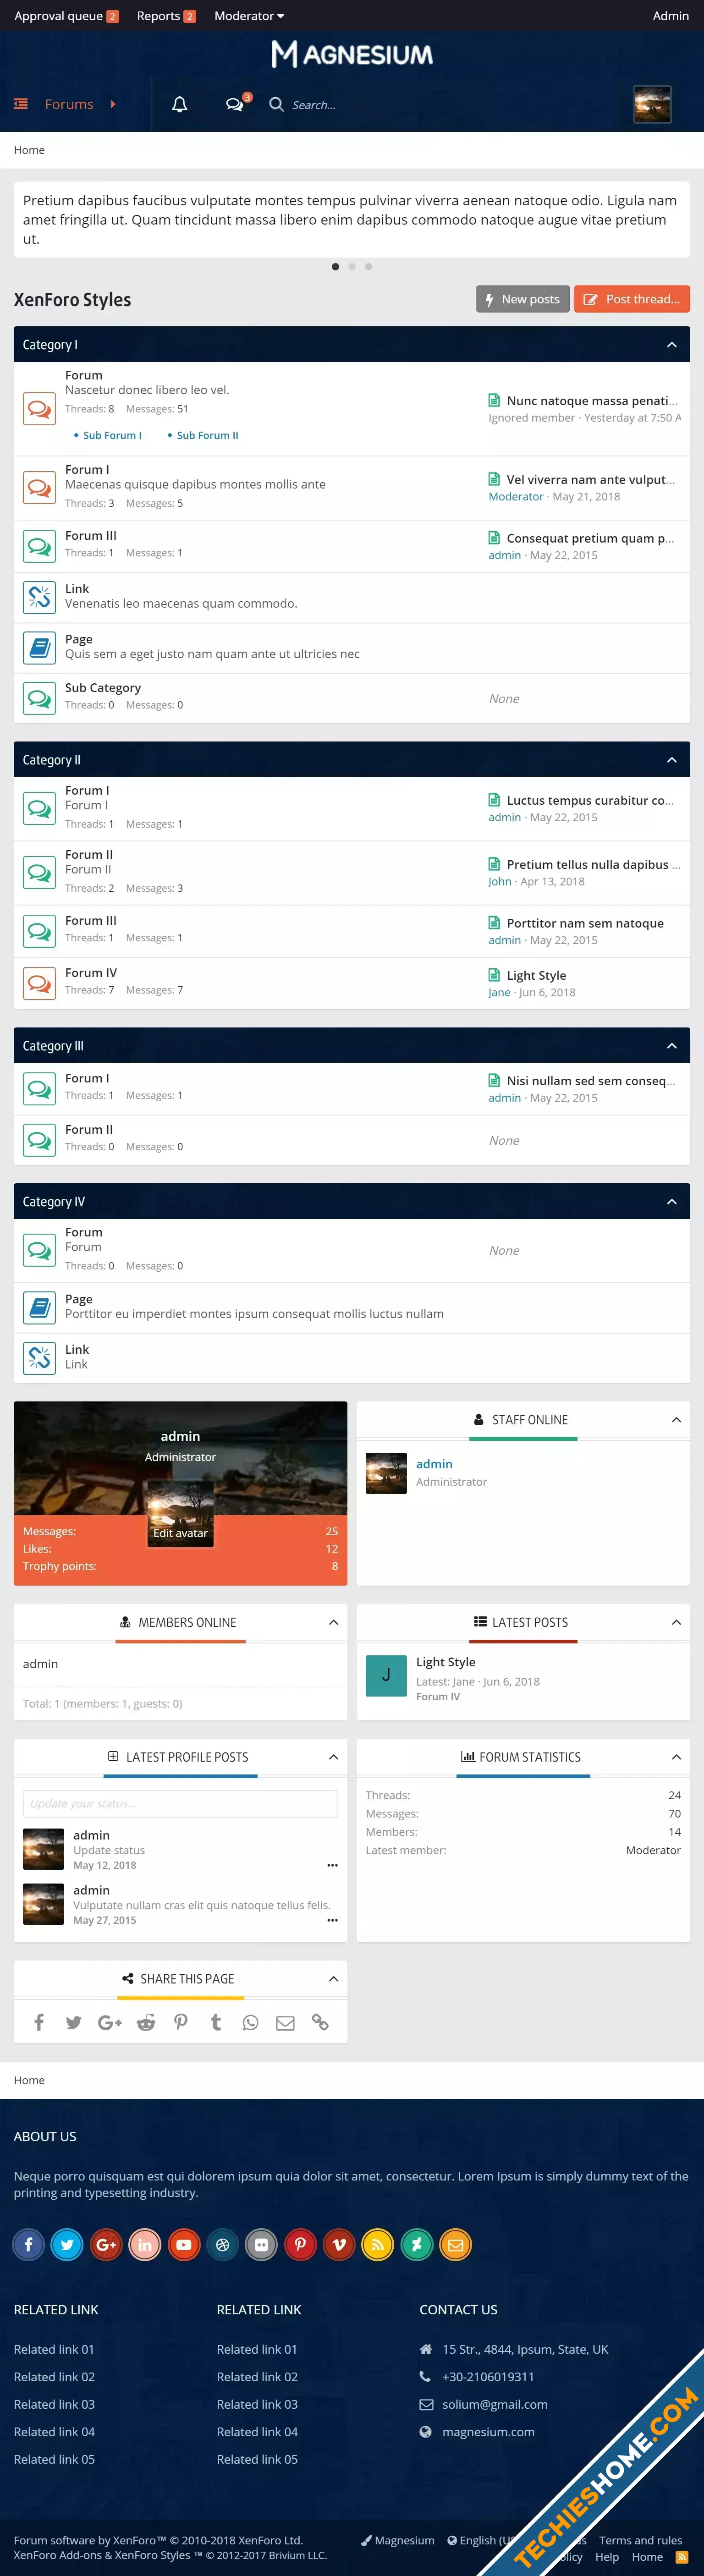Open footer DeviantArt circle icon
Image resolution: width=704 pixels, height=2576 pixels.
(x=417, y=2244)
